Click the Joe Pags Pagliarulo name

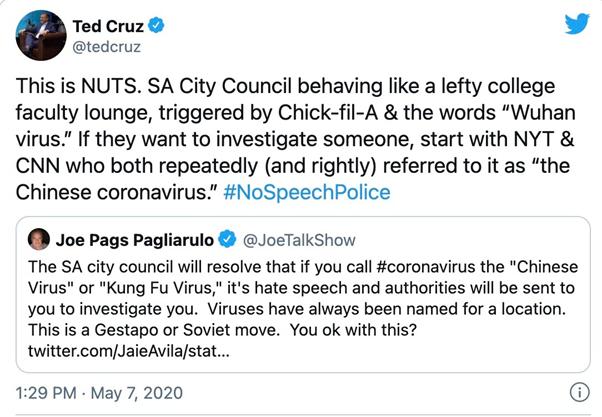click(144, 240)
